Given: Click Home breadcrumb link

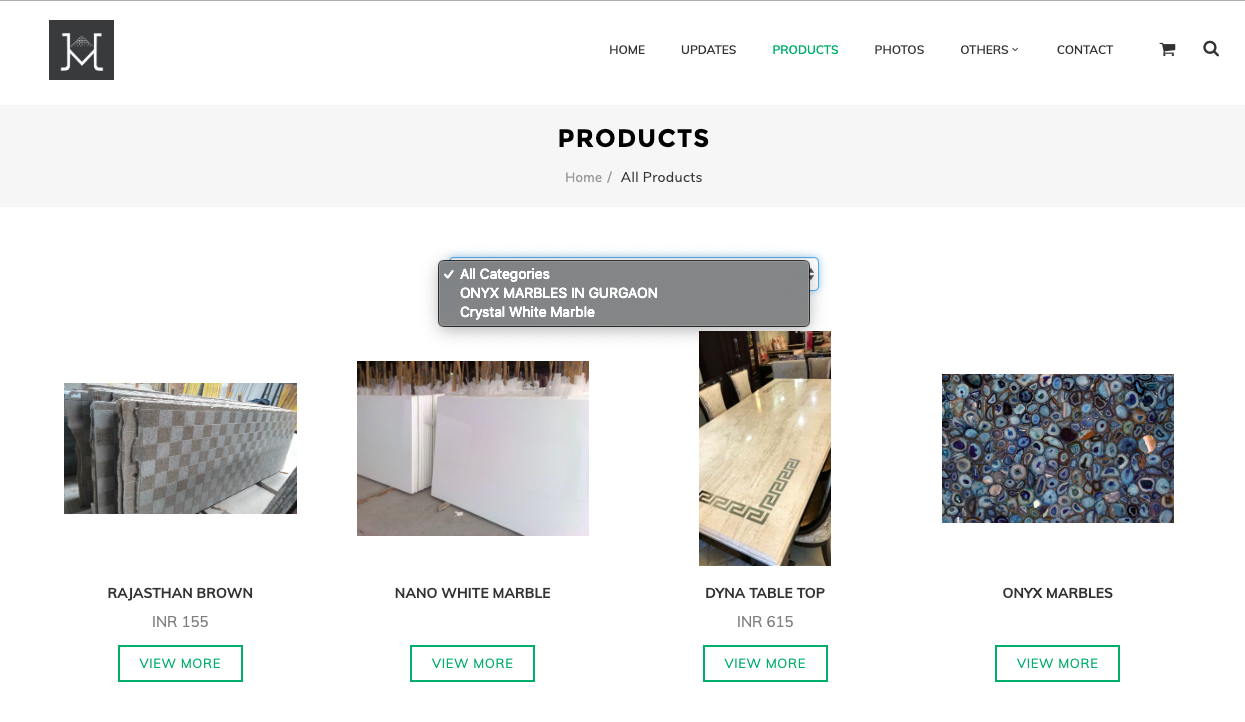Looking at the screenshot, I should click(x=583, y=178).
